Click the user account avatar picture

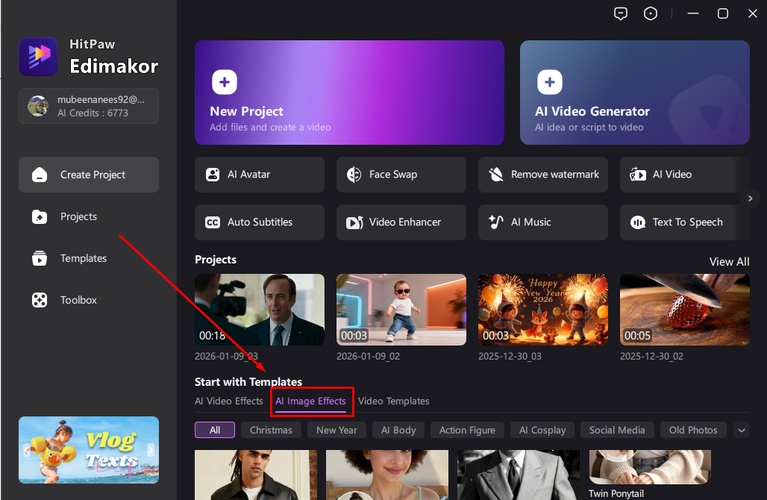pyautogui.click(x=38, y=106)
